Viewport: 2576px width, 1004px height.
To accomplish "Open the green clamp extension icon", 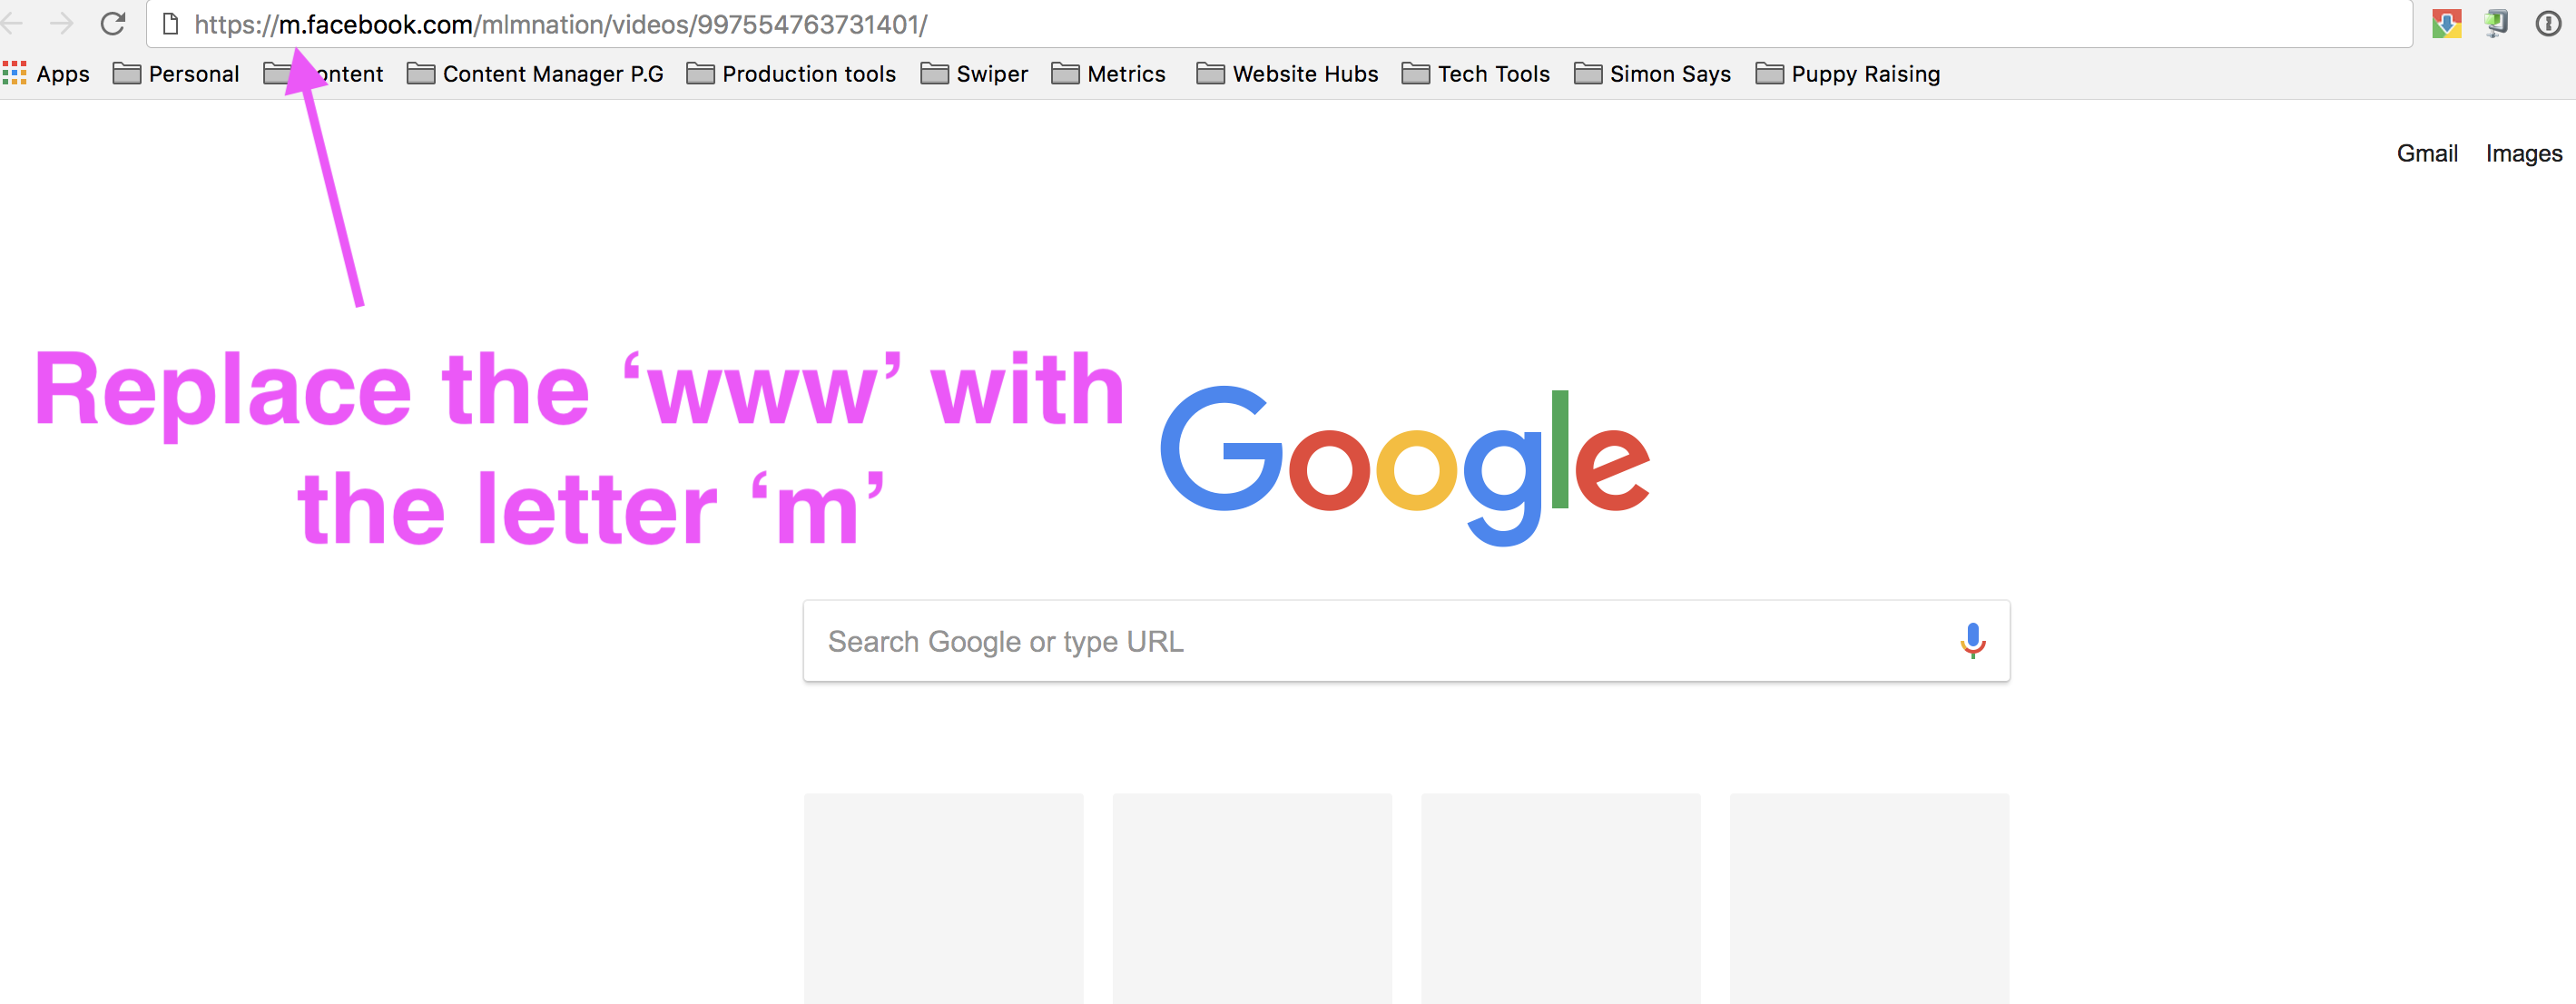I will click(x=2496, y=23).
